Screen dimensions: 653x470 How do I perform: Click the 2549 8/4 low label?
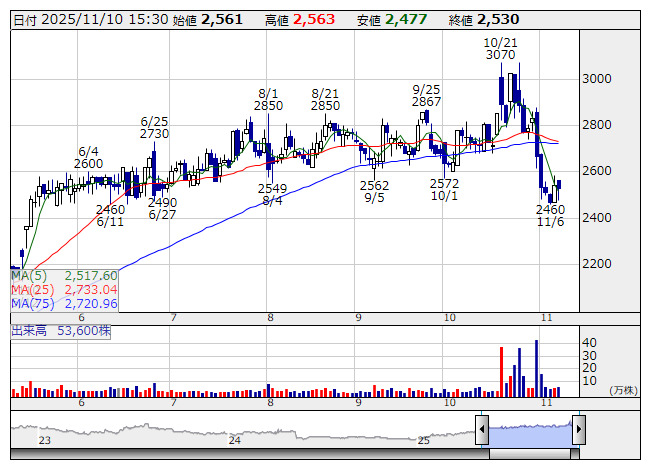click(272, 195)
